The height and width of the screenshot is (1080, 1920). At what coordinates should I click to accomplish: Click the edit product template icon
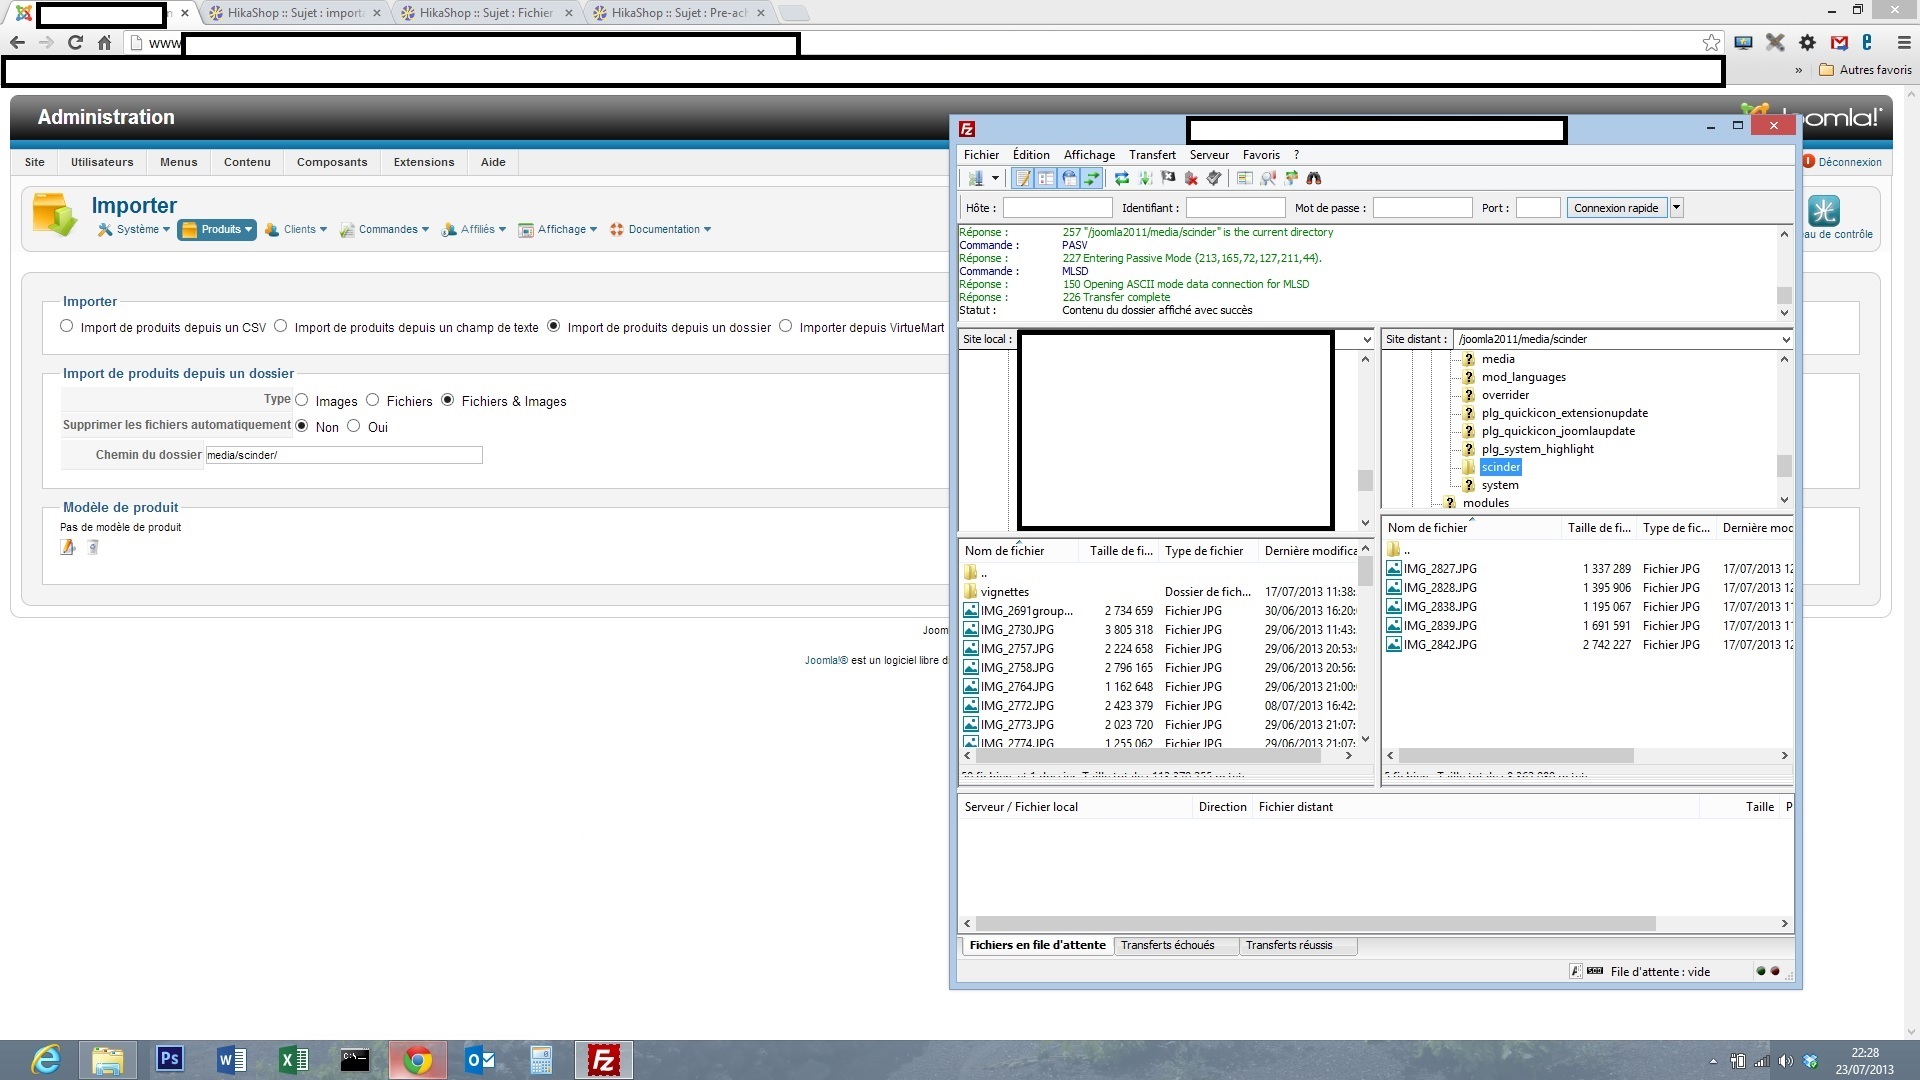68,547
